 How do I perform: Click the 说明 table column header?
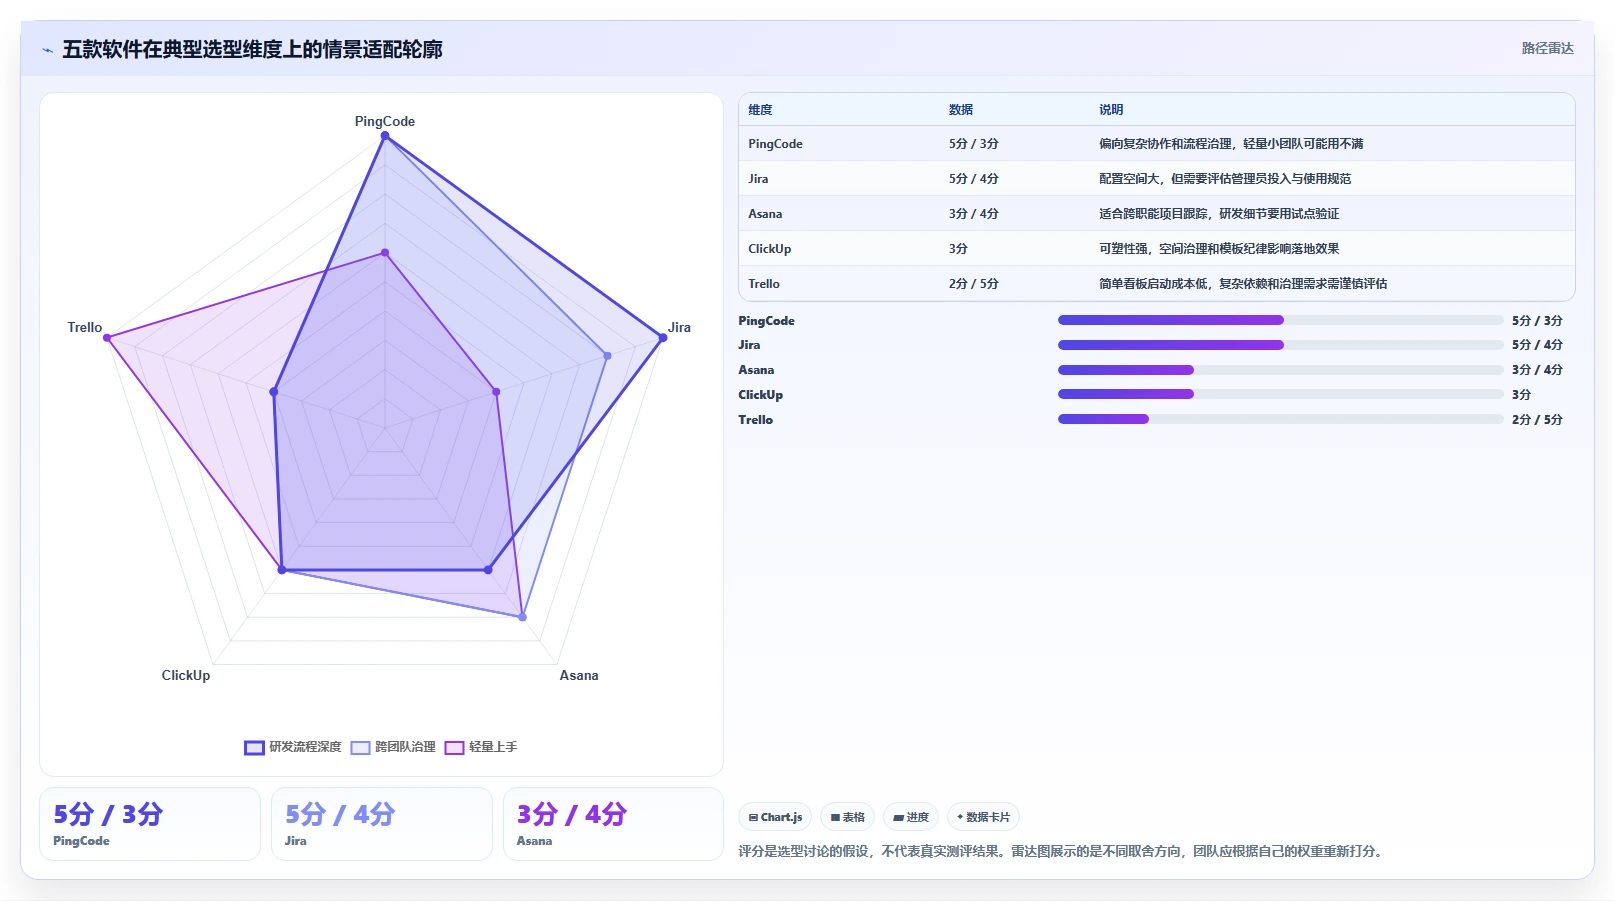[x=1111, y=110]
